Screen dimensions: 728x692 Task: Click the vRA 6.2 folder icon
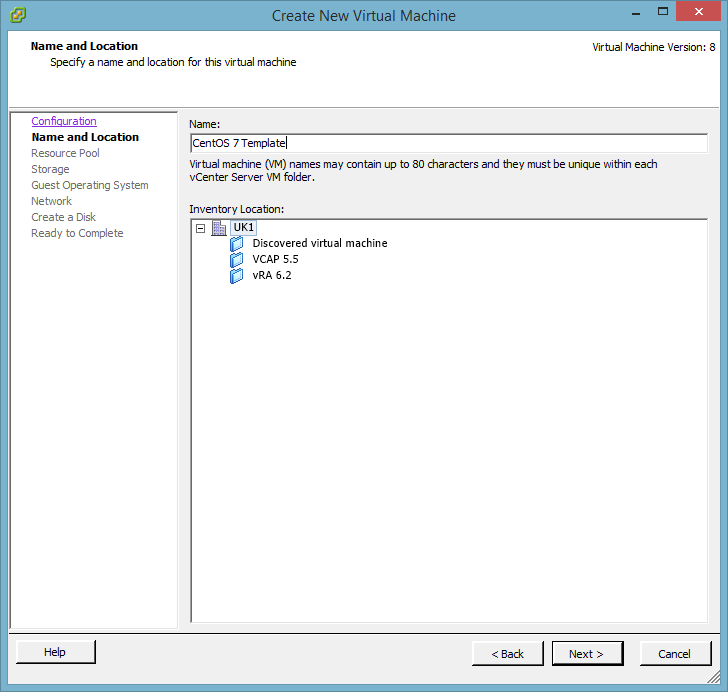pos(237,275)
